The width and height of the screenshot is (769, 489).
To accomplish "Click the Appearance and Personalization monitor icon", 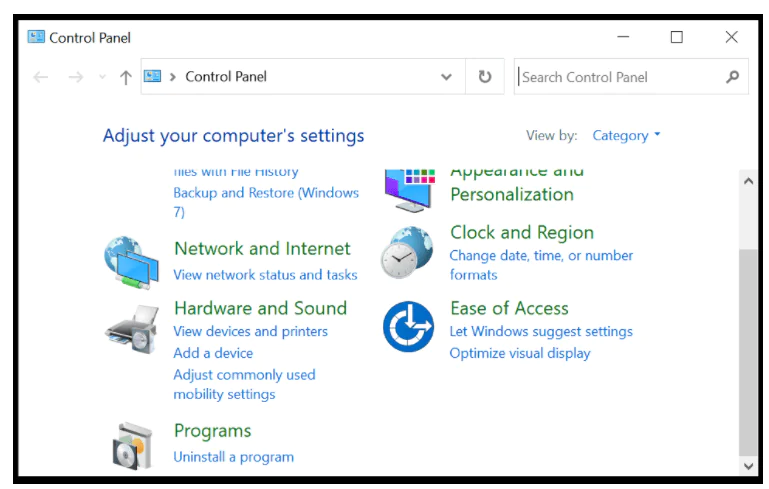I will tap(408, 189).
